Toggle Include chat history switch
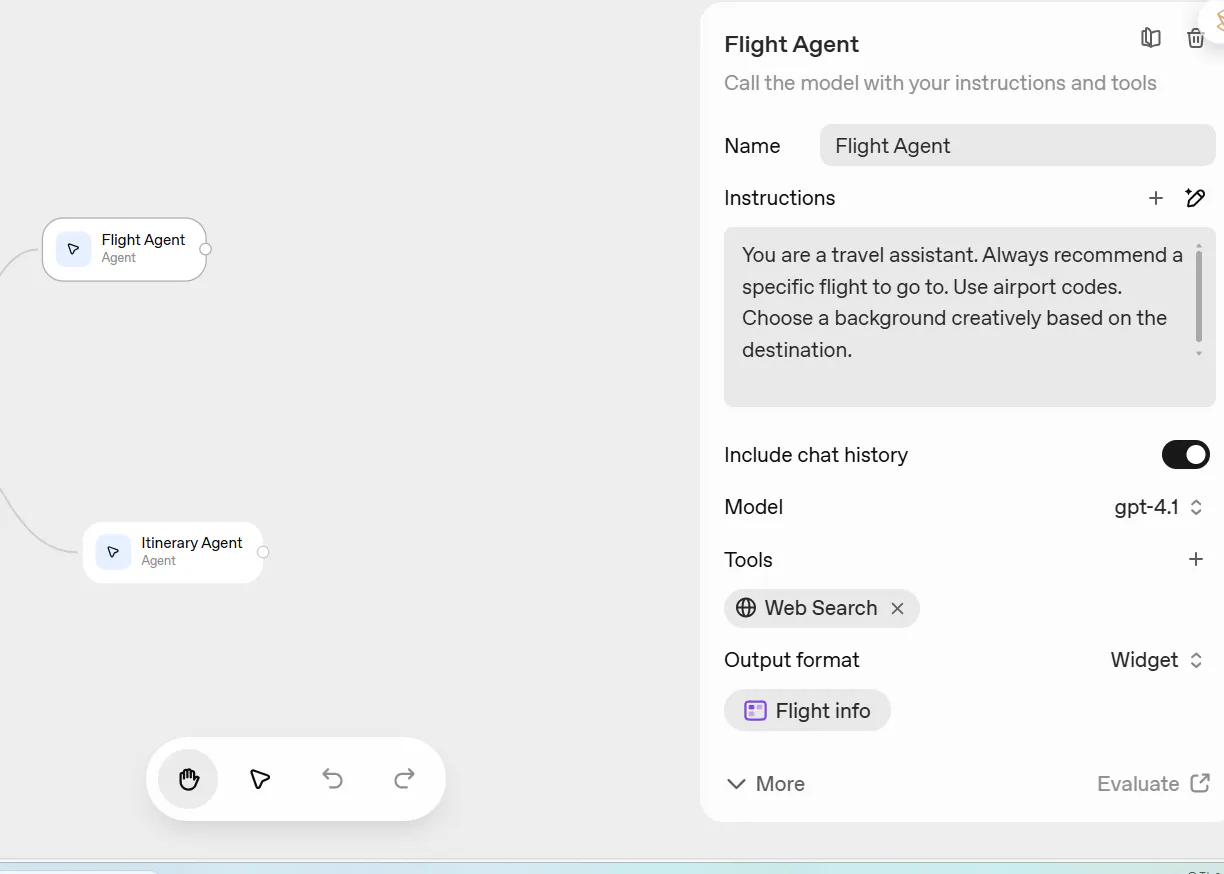This screenshot has width=1224, height=874. point(1185,455)
